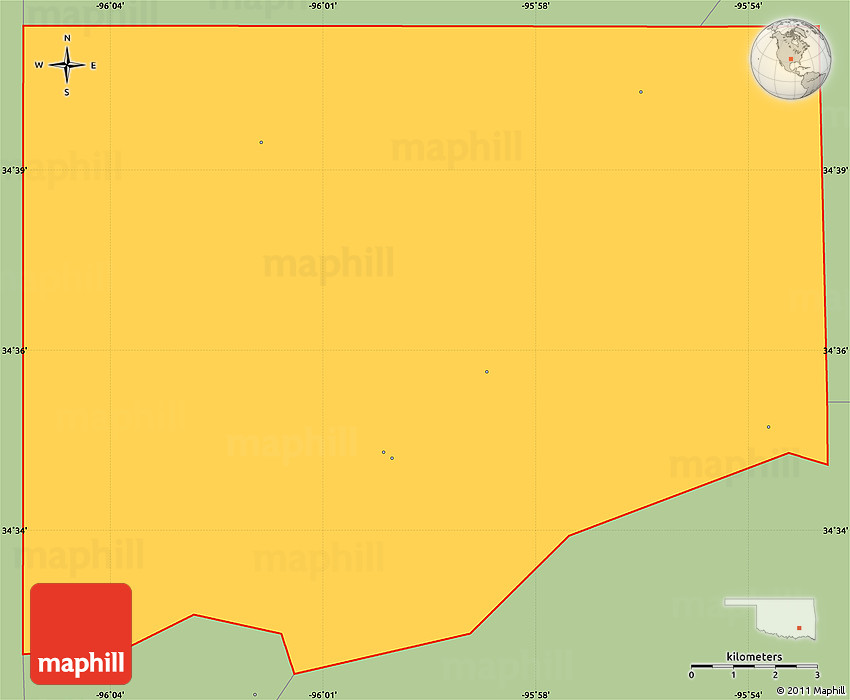
Task: Click the -96°04' longitude label at top edge
Action: pos(110,6)
